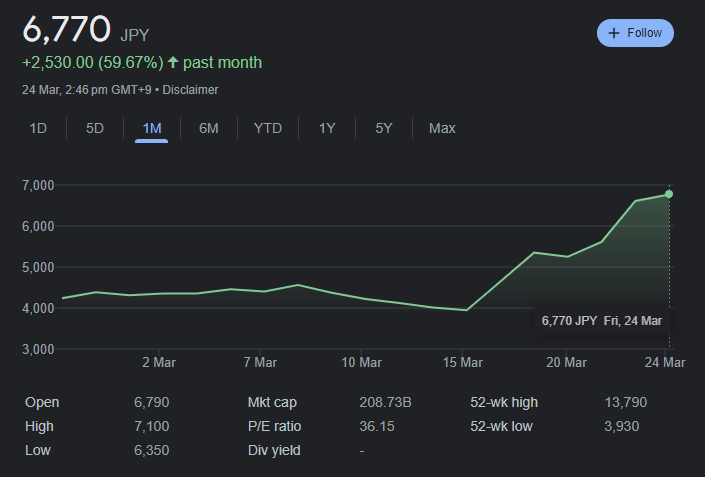Image resolution: width=705 pixels, height=477 pixels.
Task: Select the 1M time range tab
Action: click(152, 129)
